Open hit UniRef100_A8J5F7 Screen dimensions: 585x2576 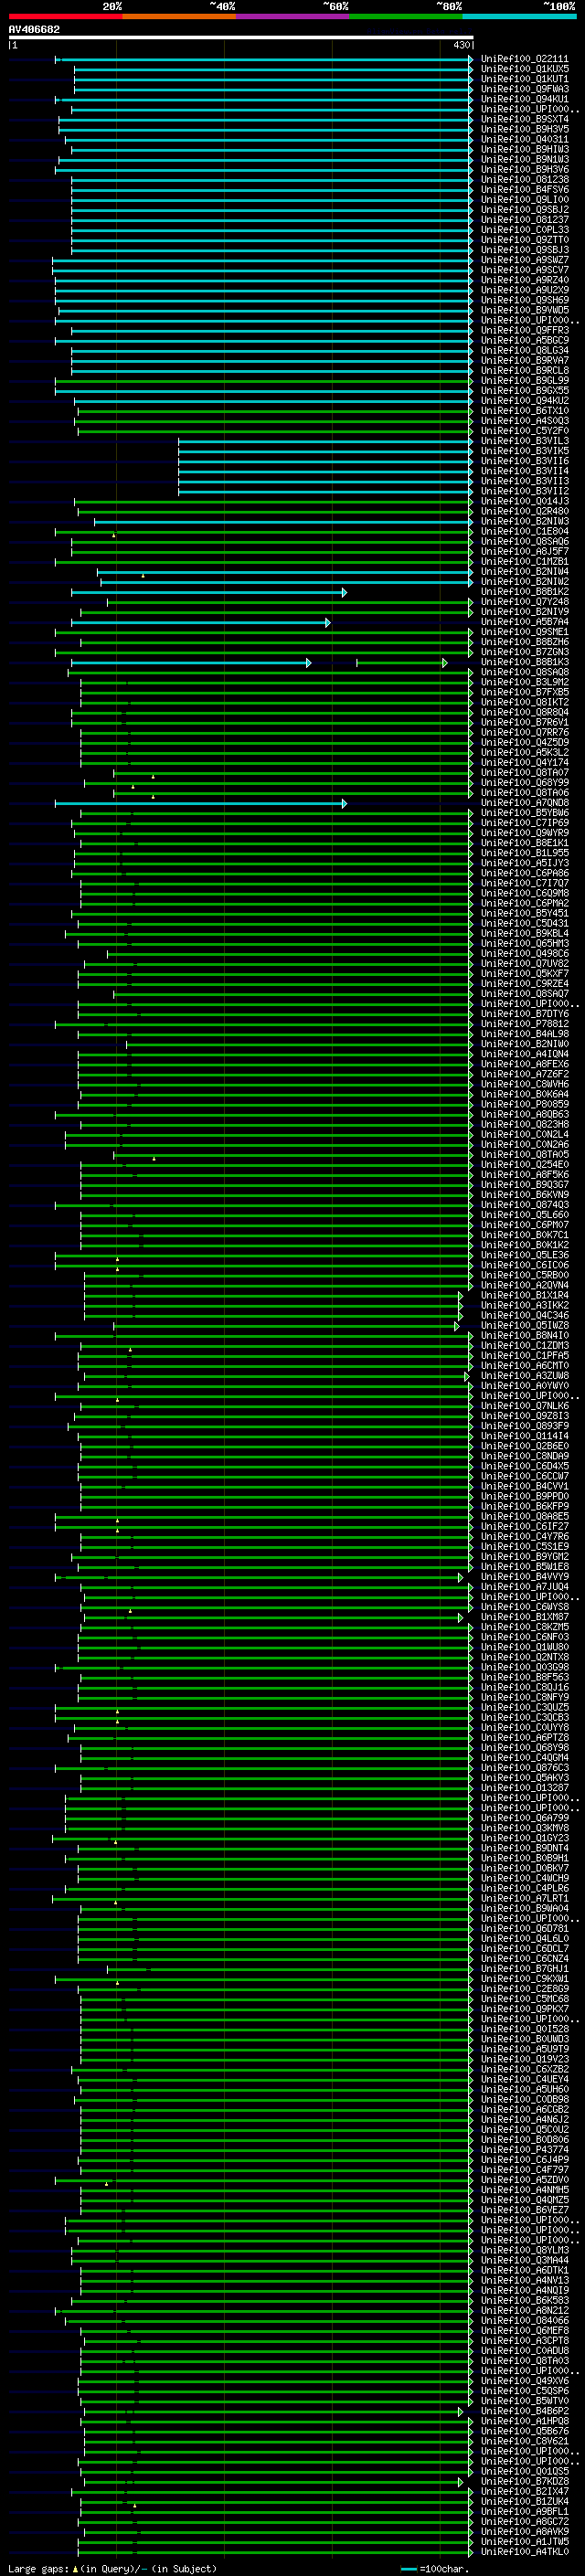pos(525,551)
